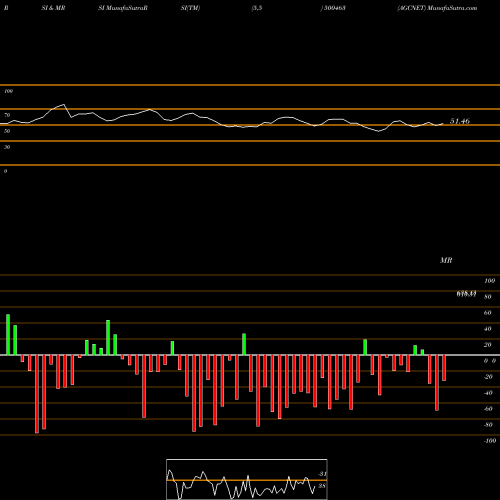This screenshot has height=500, width=500.
Task: Click the RSI axis label 70
Action: [7, 115]
